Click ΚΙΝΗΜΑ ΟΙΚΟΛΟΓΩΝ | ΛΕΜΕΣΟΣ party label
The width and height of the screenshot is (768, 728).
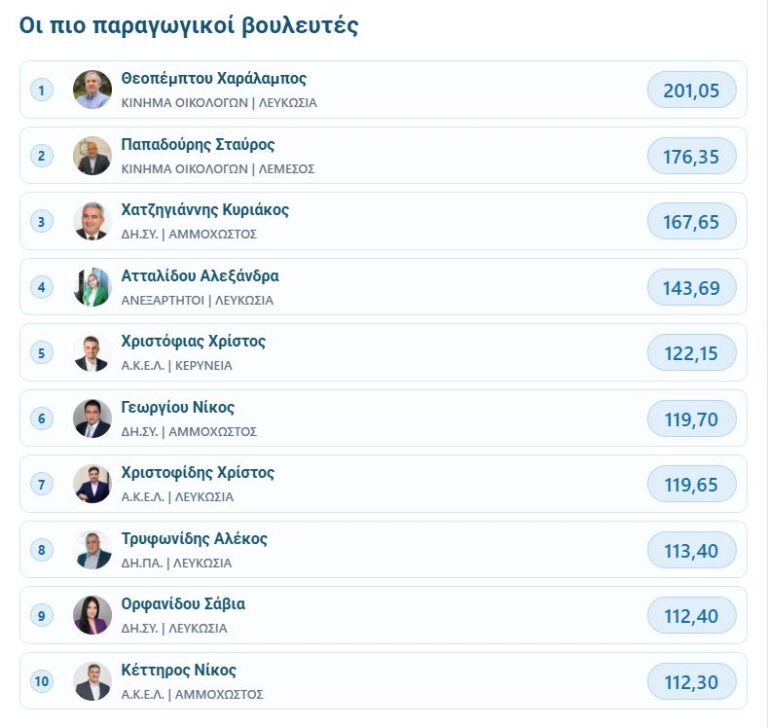(x=218, y=169)
